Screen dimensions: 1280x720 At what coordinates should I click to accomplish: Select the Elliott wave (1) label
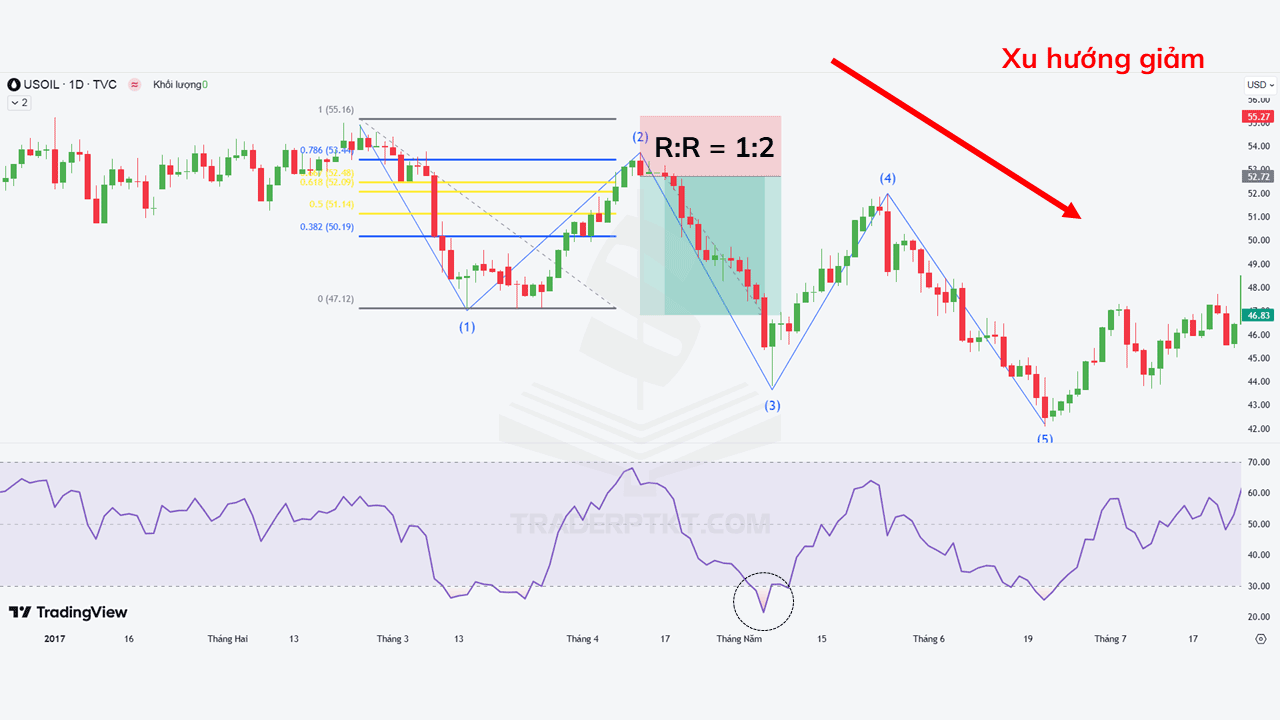point(467,327)
